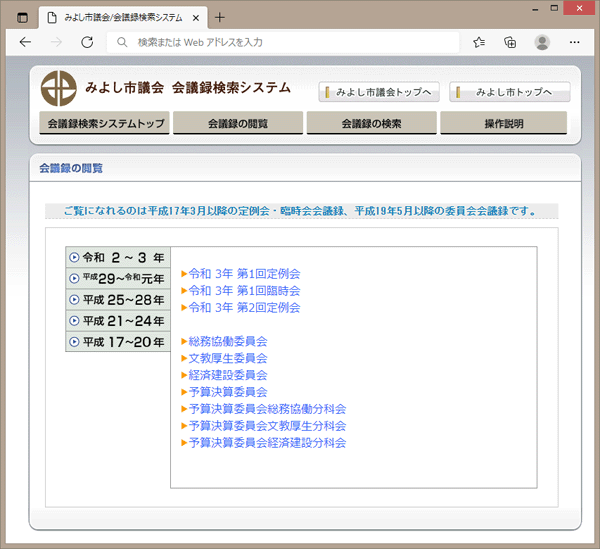Focus the address bar input
The image size is (600, 549).
click(x=283, y=42)
